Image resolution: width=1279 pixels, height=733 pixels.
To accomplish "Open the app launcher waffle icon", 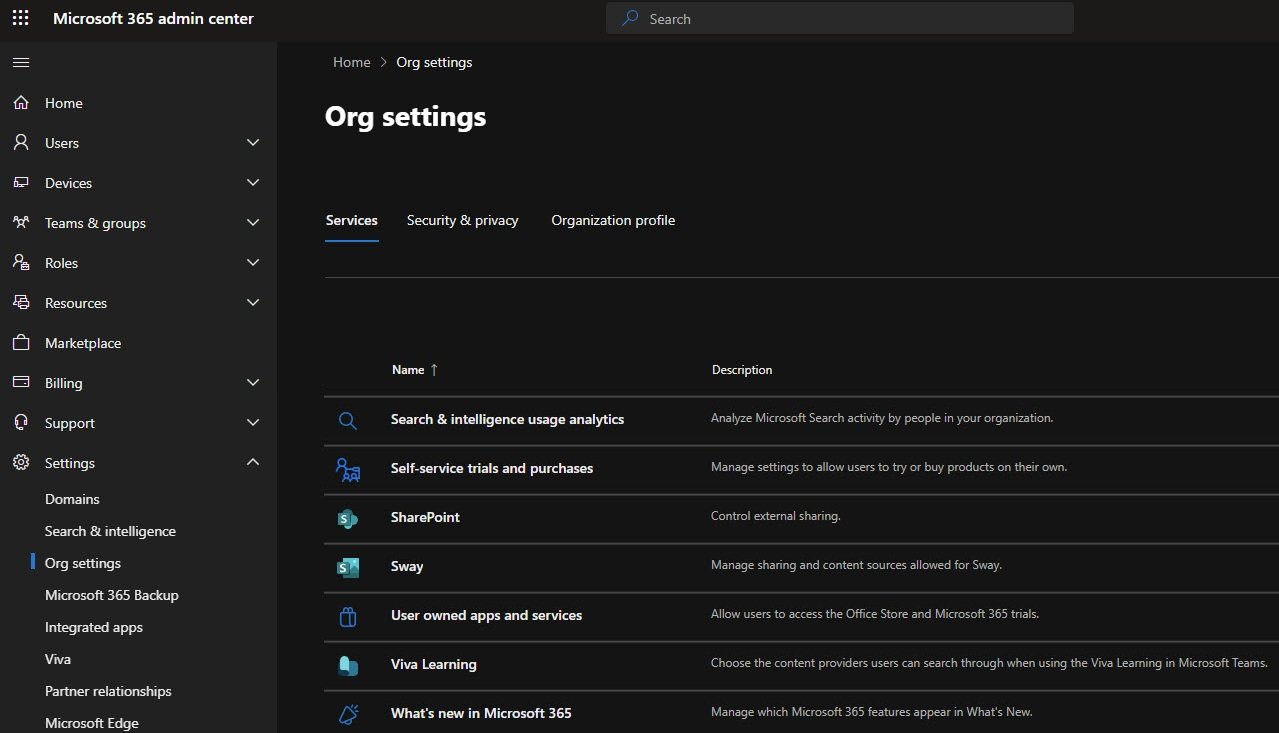I will 20,18.
